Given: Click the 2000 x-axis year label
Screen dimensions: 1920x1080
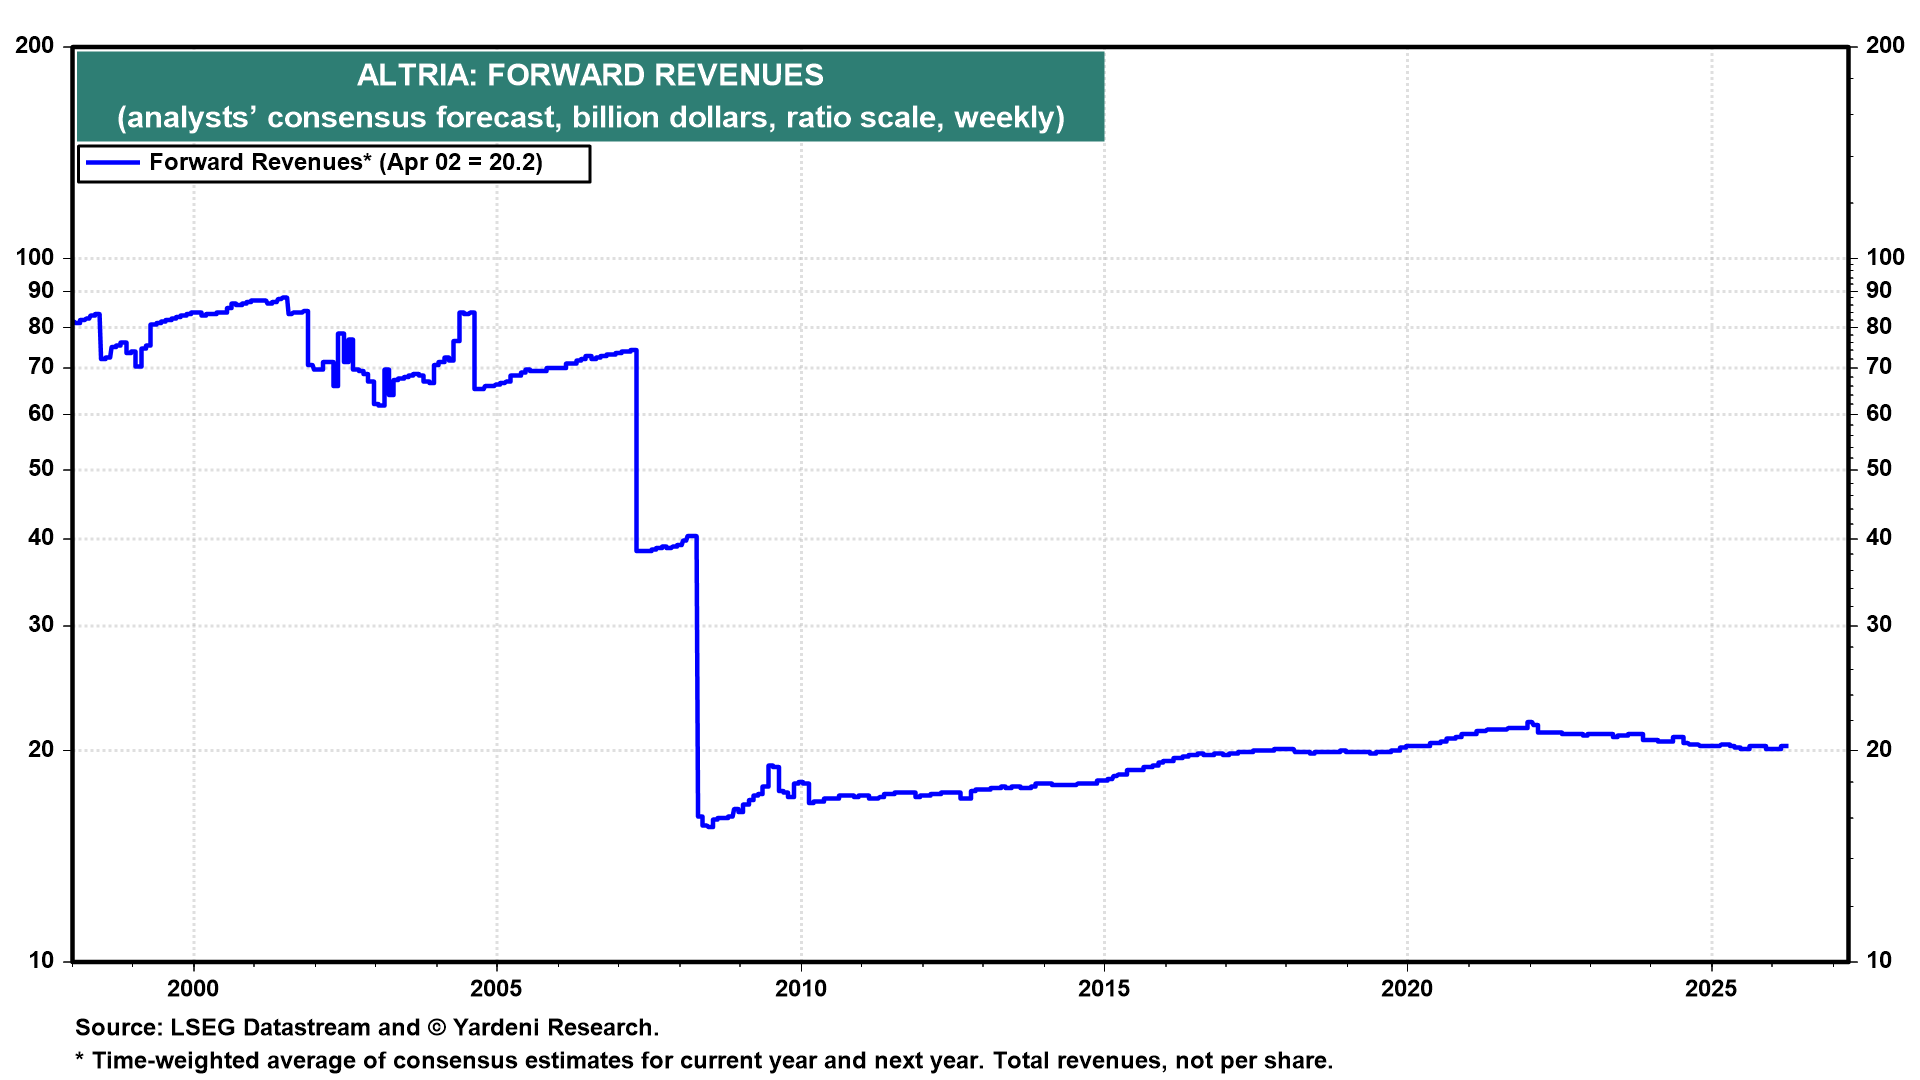Looking at the screenshot, I should pos(193,989).
